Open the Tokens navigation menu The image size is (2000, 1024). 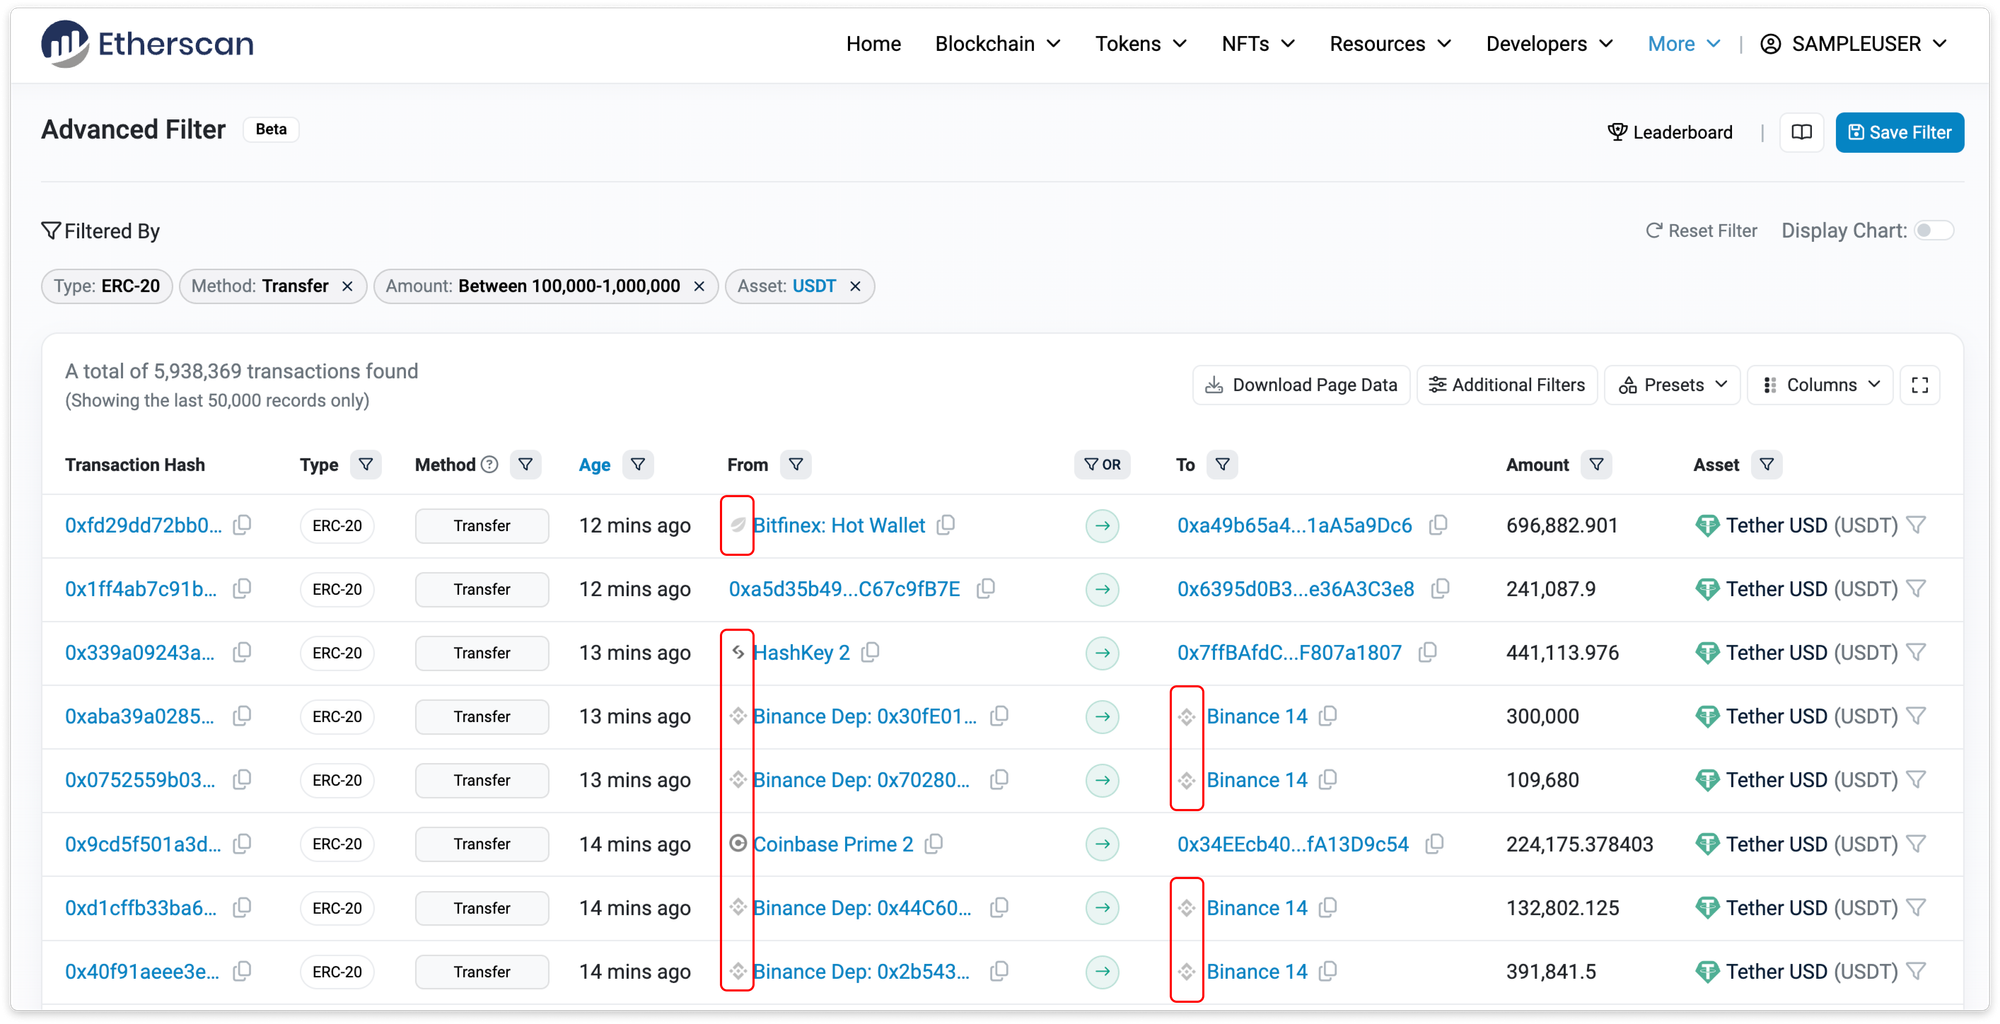[1140, 44]
